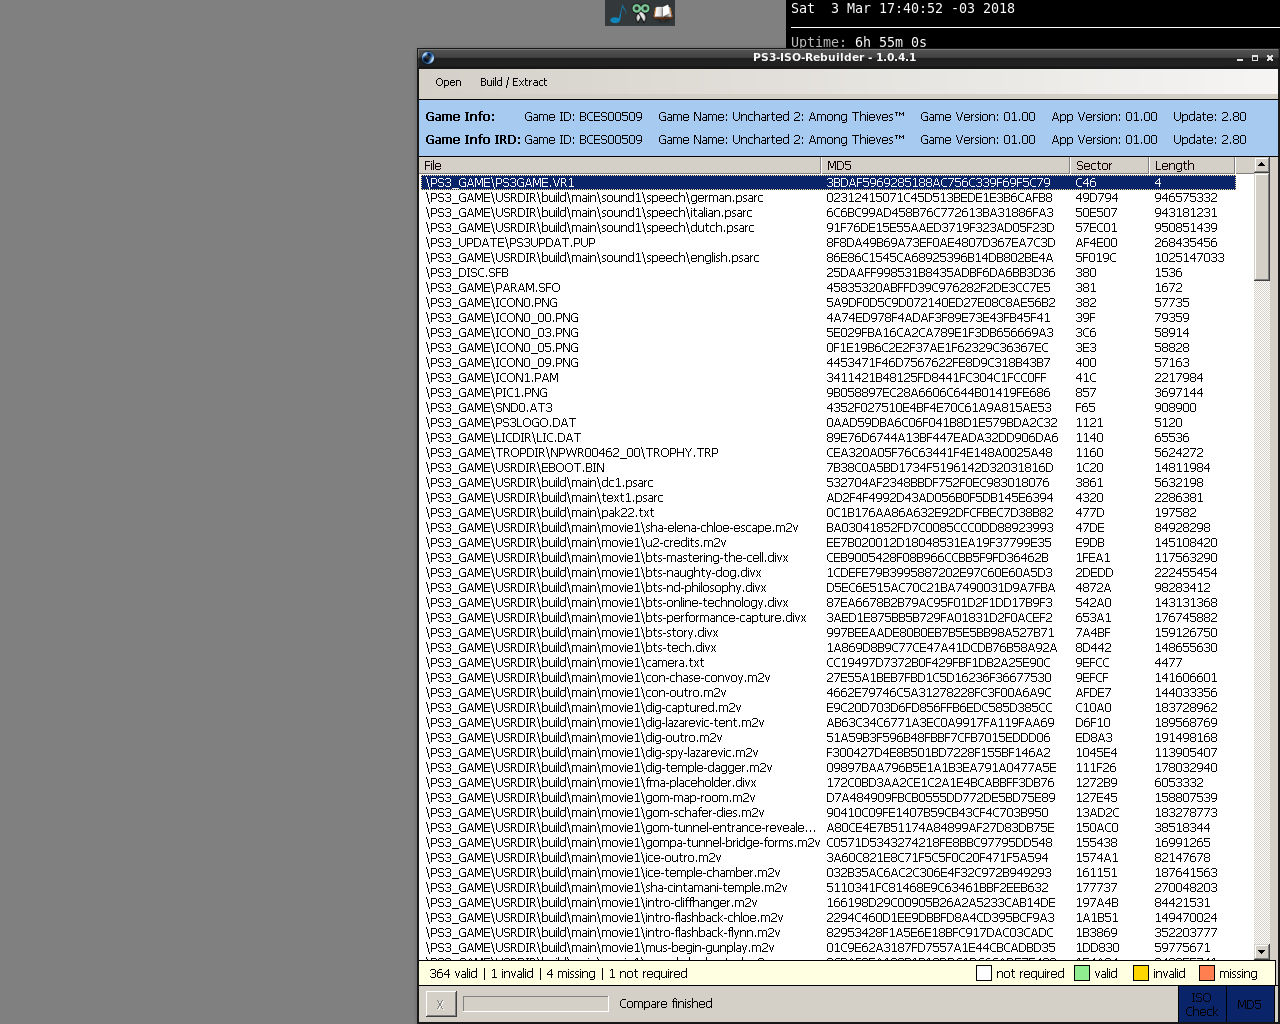Select the bts-mastering-the-cell.divx row

coord(828,557)
